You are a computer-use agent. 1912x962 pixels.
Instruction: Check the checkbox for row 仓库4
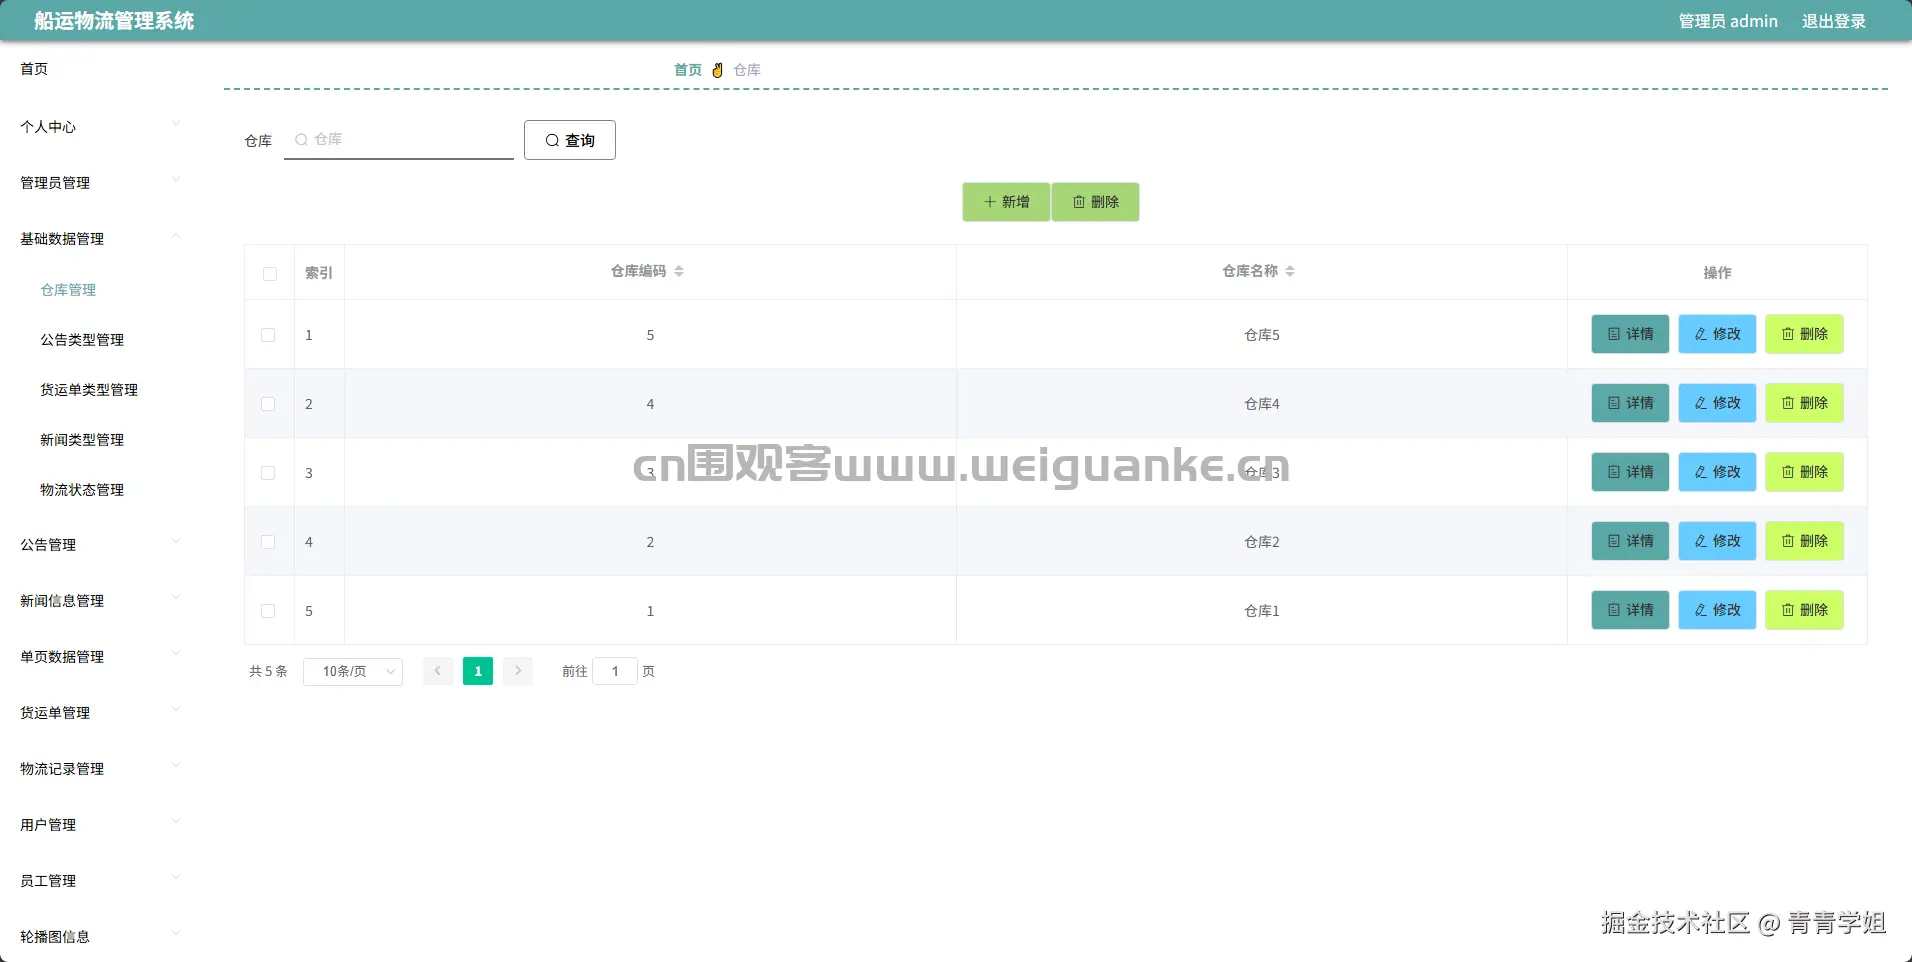point(268,404)
